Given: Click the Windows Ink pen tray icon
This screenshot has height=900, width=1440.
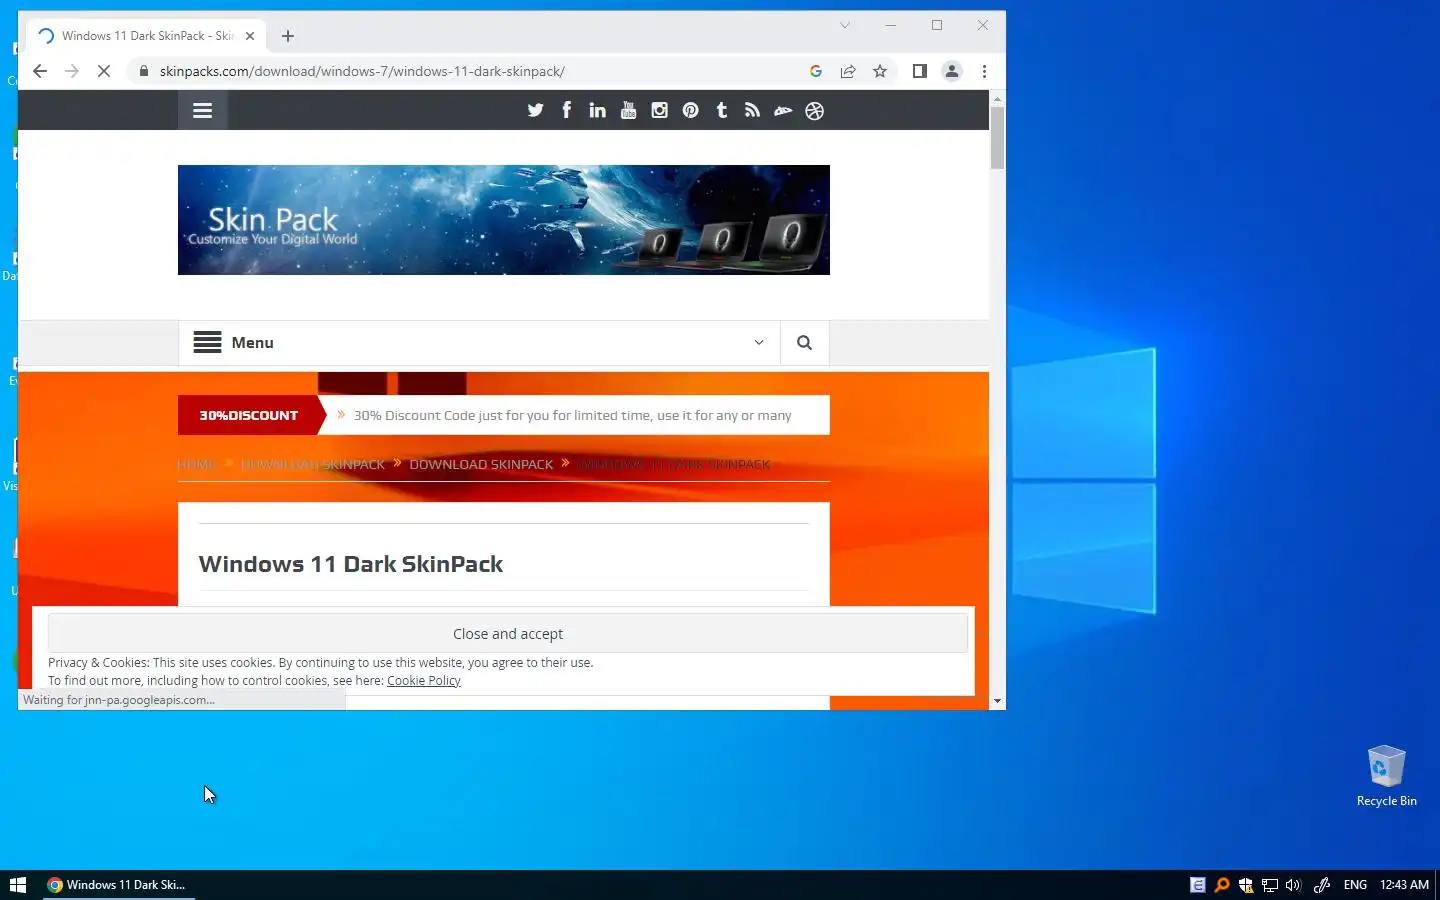Looking at the screenshot, I should 1321,885.
